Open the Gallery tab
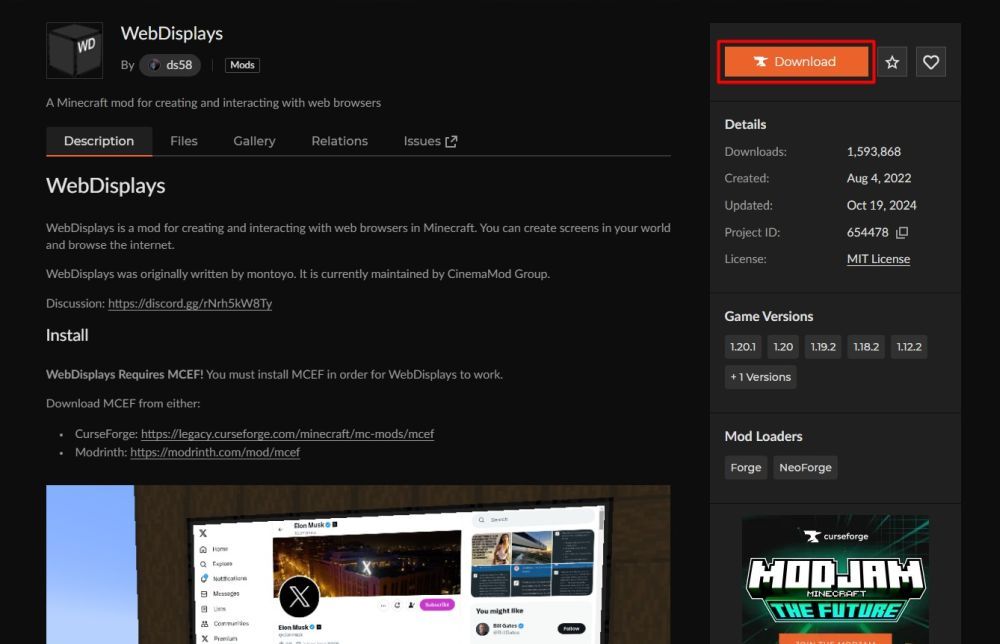Image resolution: width=1000 pixels, height=644 pixels. (x=254, y=141)
